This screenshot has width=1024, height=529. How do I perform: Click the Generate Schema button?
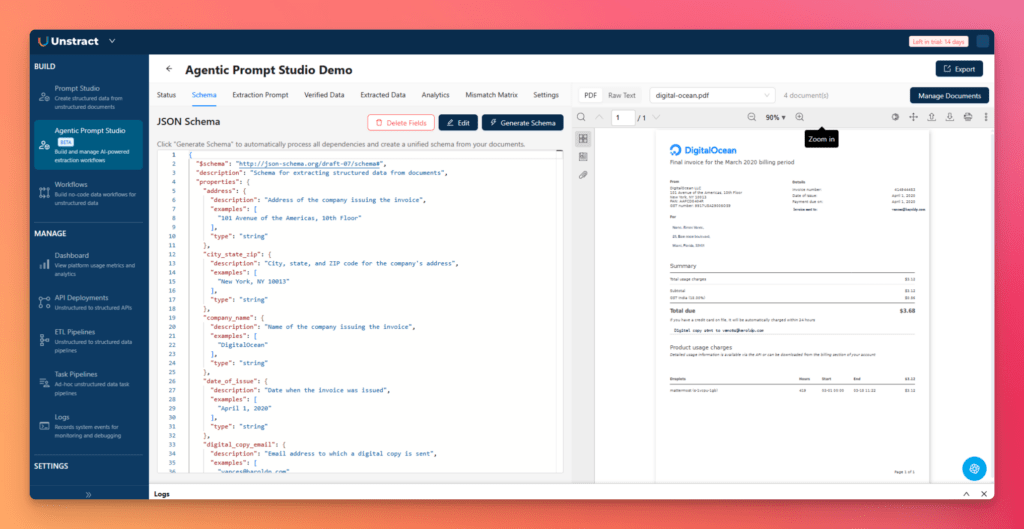point(522,123)
